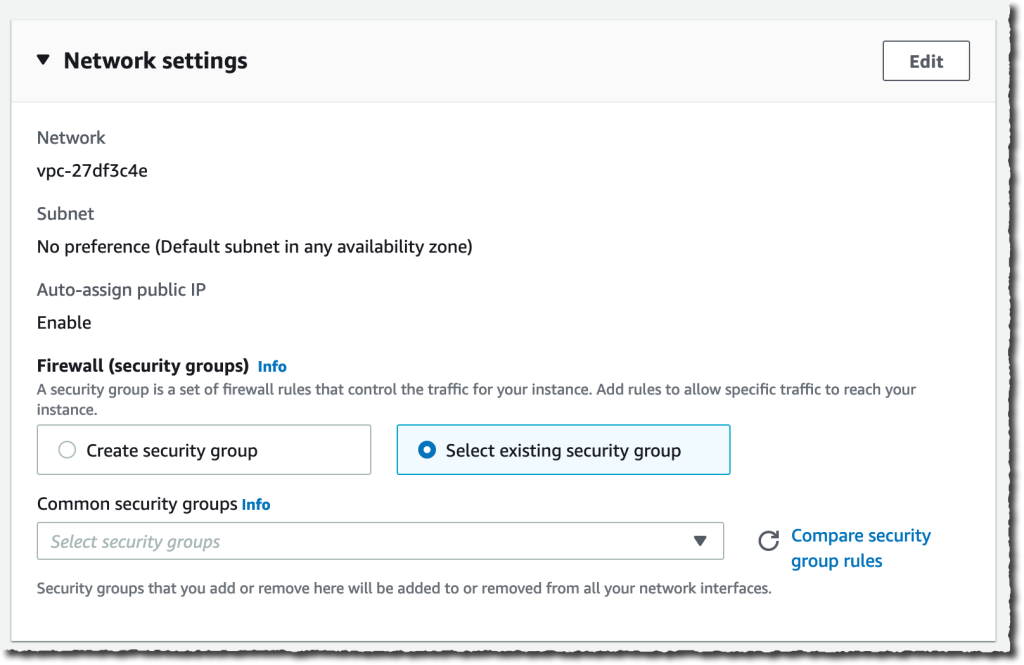
Task: Click the vpc-27df3c4e network value
Action: (x=90, y=170)
